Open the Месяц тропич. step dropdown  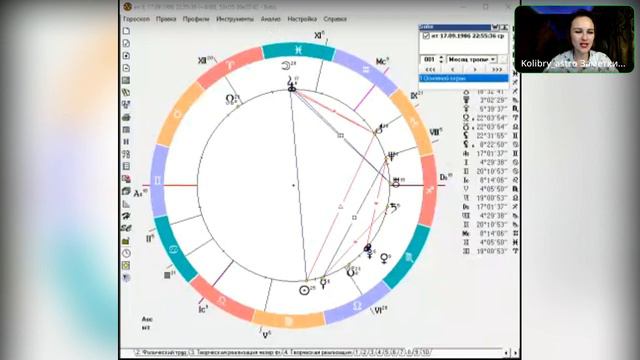[472, 60]
